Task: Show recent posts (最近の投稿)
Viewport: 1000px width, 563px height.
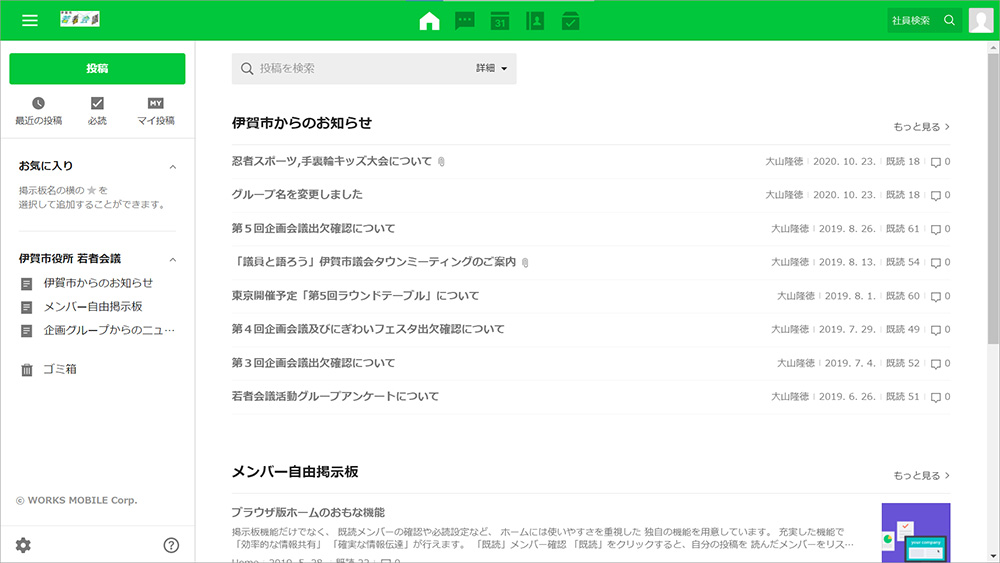Action: (38, 111)
